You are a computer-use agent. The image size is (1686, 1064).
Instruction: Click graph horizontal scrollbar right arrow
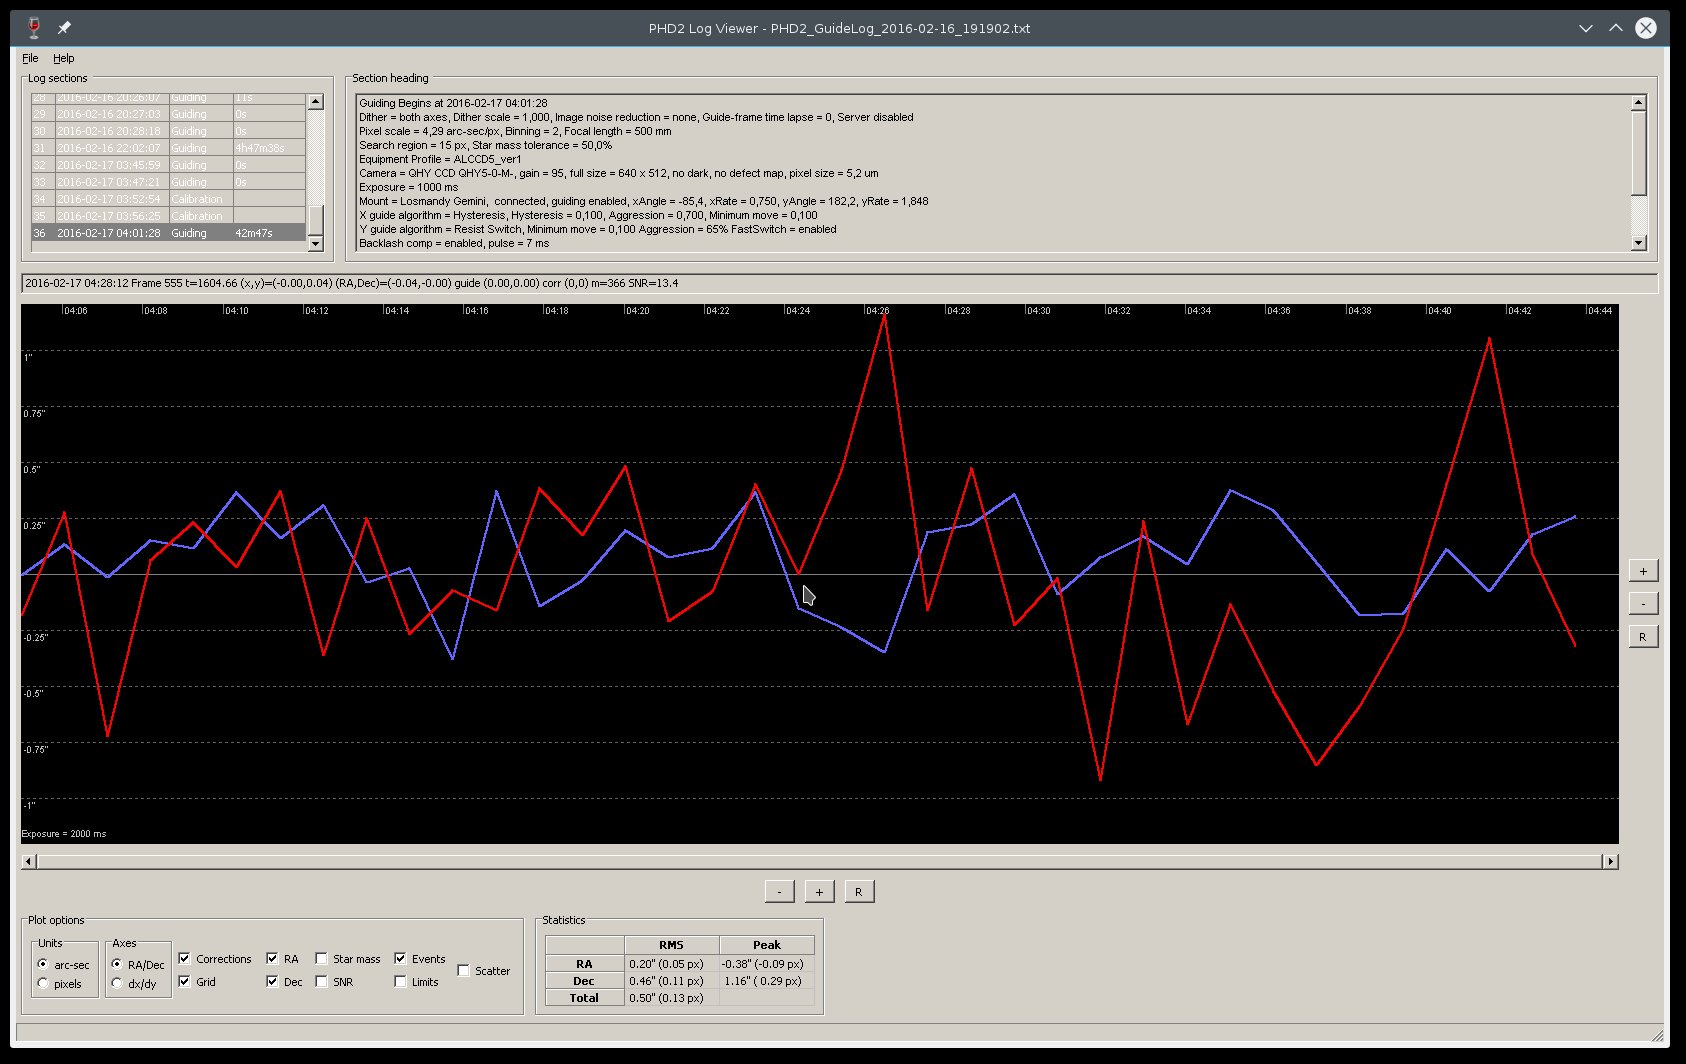[x=1610, y=861]
